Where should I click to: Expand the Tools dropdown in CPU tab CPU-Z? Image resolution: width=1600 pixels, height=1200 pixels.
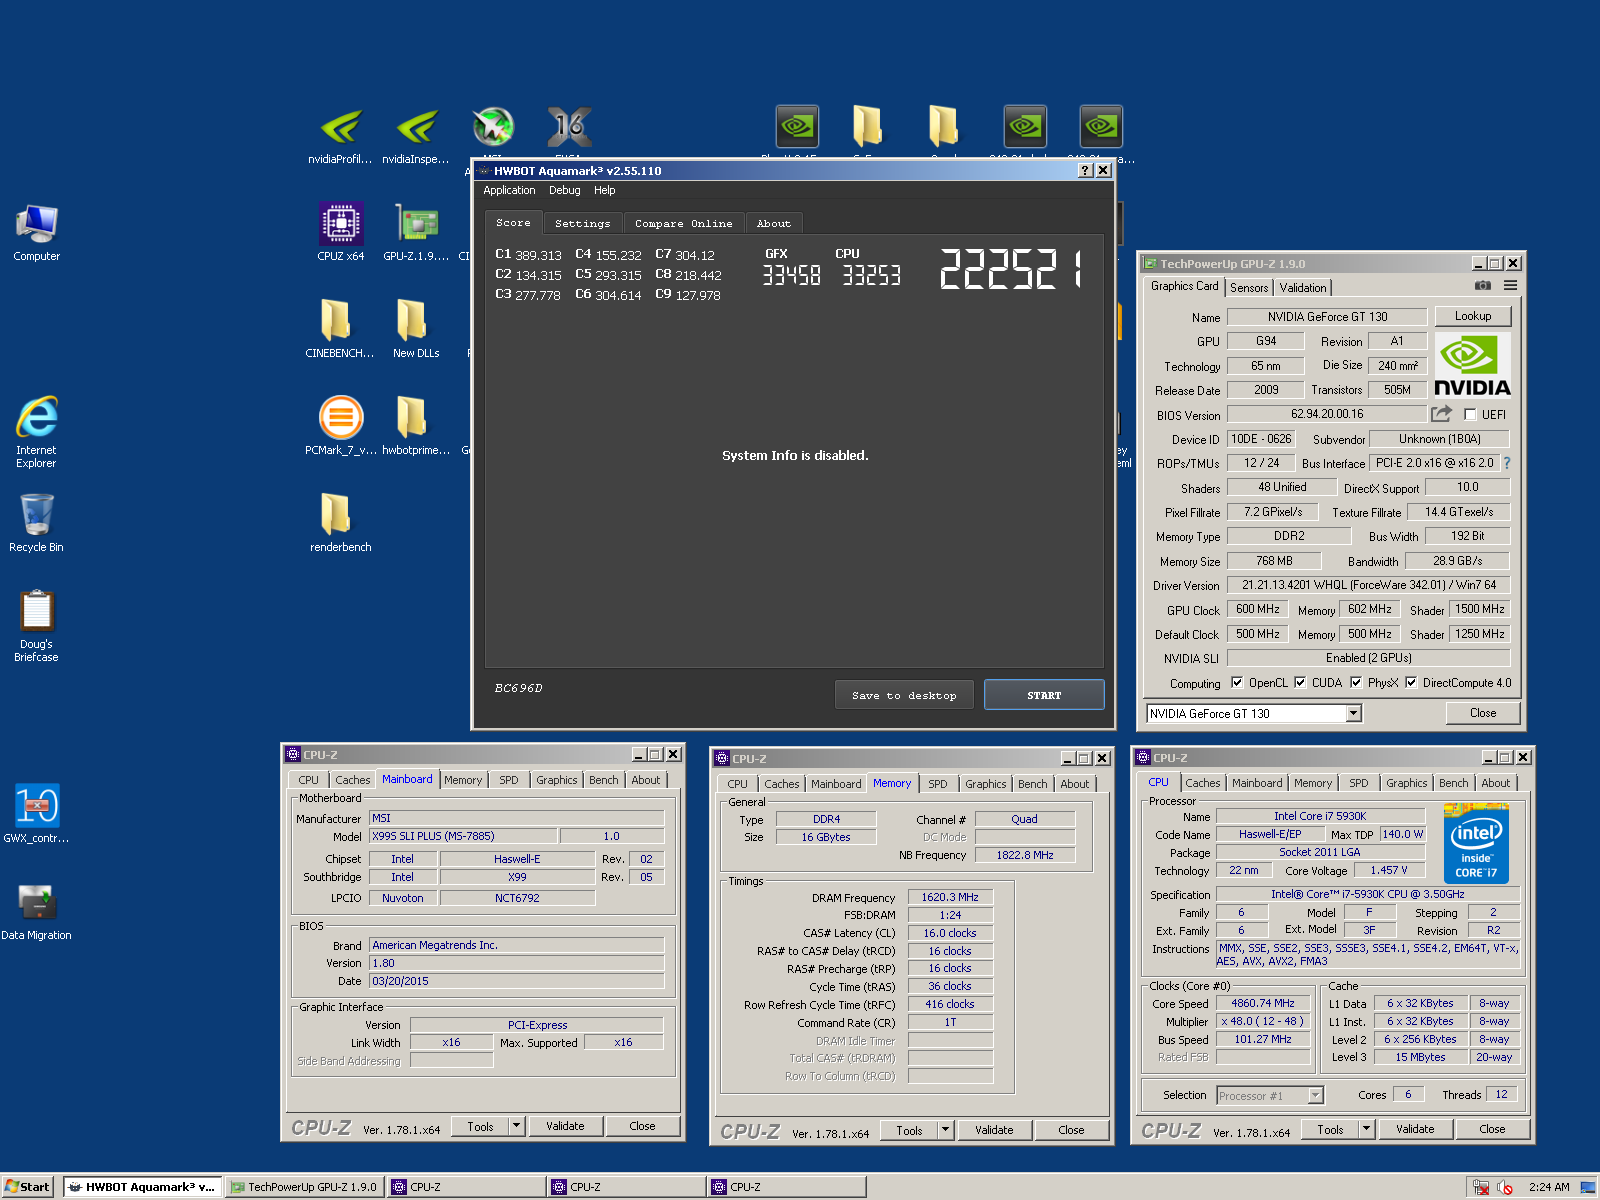[x=1367, y=1129]
